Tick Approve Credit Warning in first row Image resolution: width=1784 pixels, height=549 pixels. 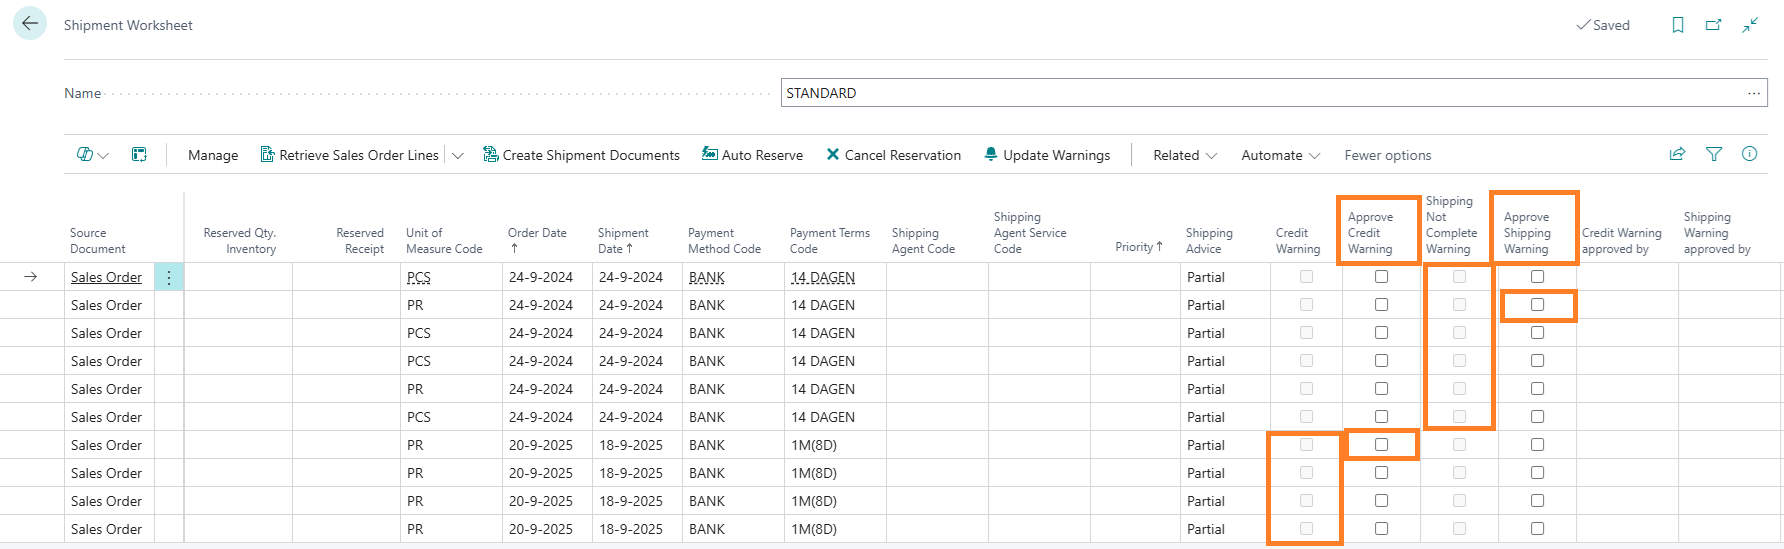coord(1381,277)
